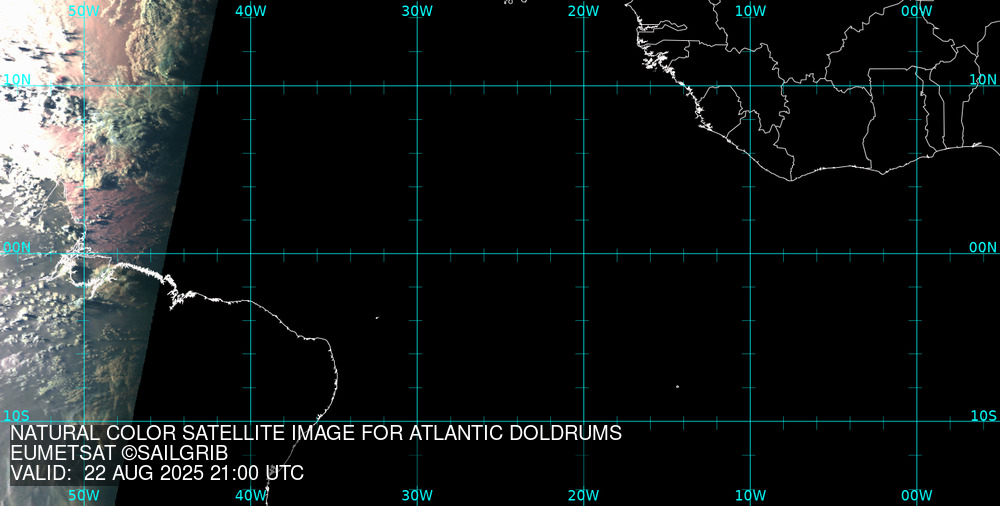Click the 50W longitude label on top edge
Viewport: 1000px width, 506px height.
[84, 11]
